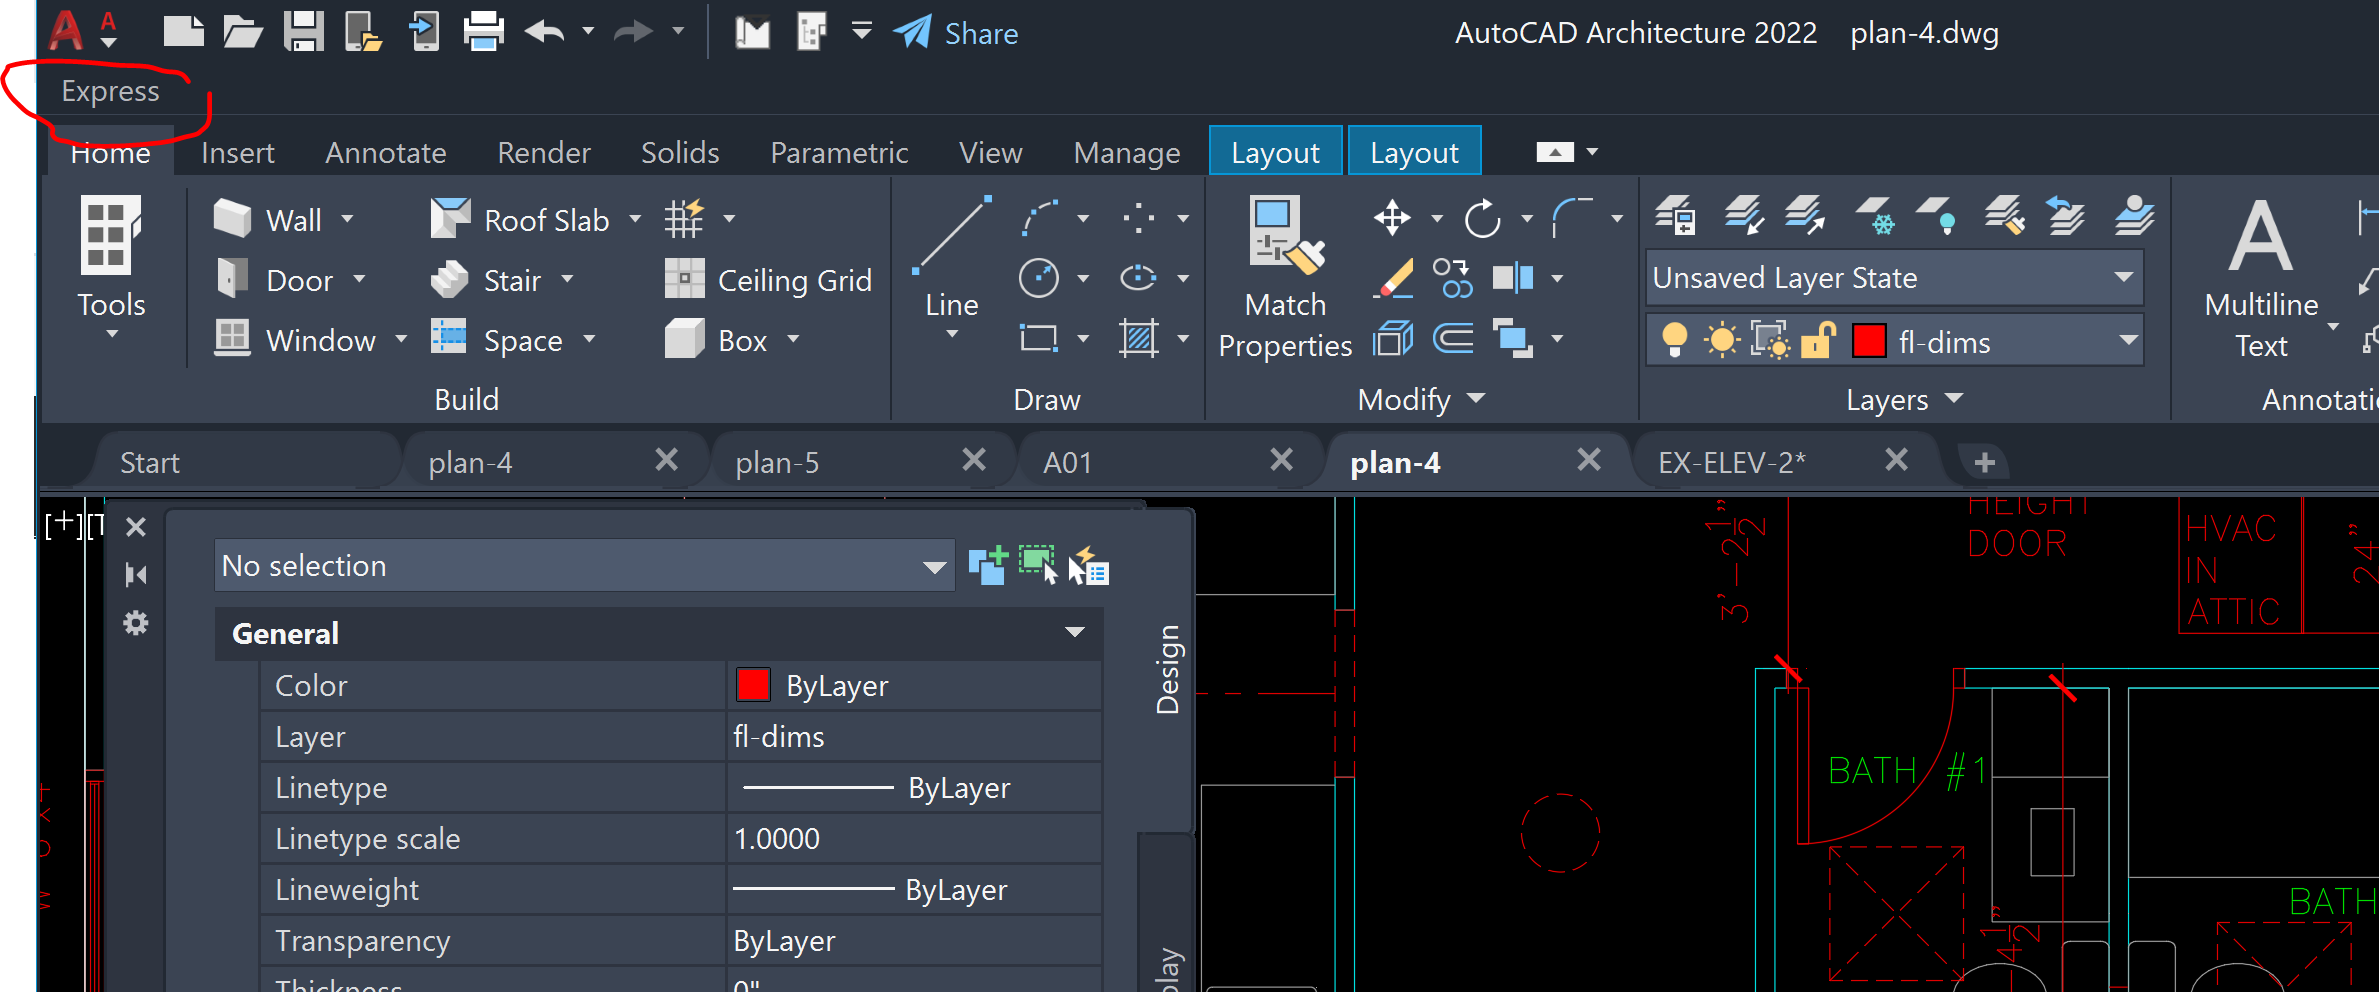Click the Freeze layer icon in Layers panel
2379x992 pixels.
click(x=1879, y=220)
